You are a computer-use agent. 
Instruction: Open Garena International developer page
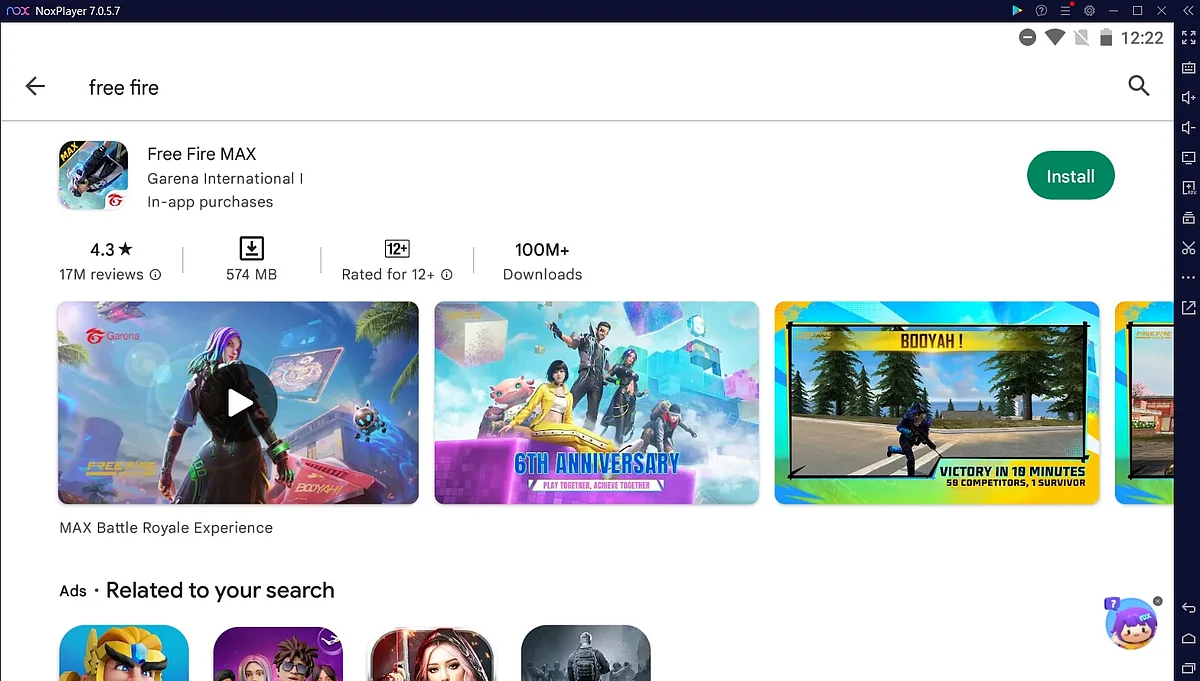pos(225,178)
